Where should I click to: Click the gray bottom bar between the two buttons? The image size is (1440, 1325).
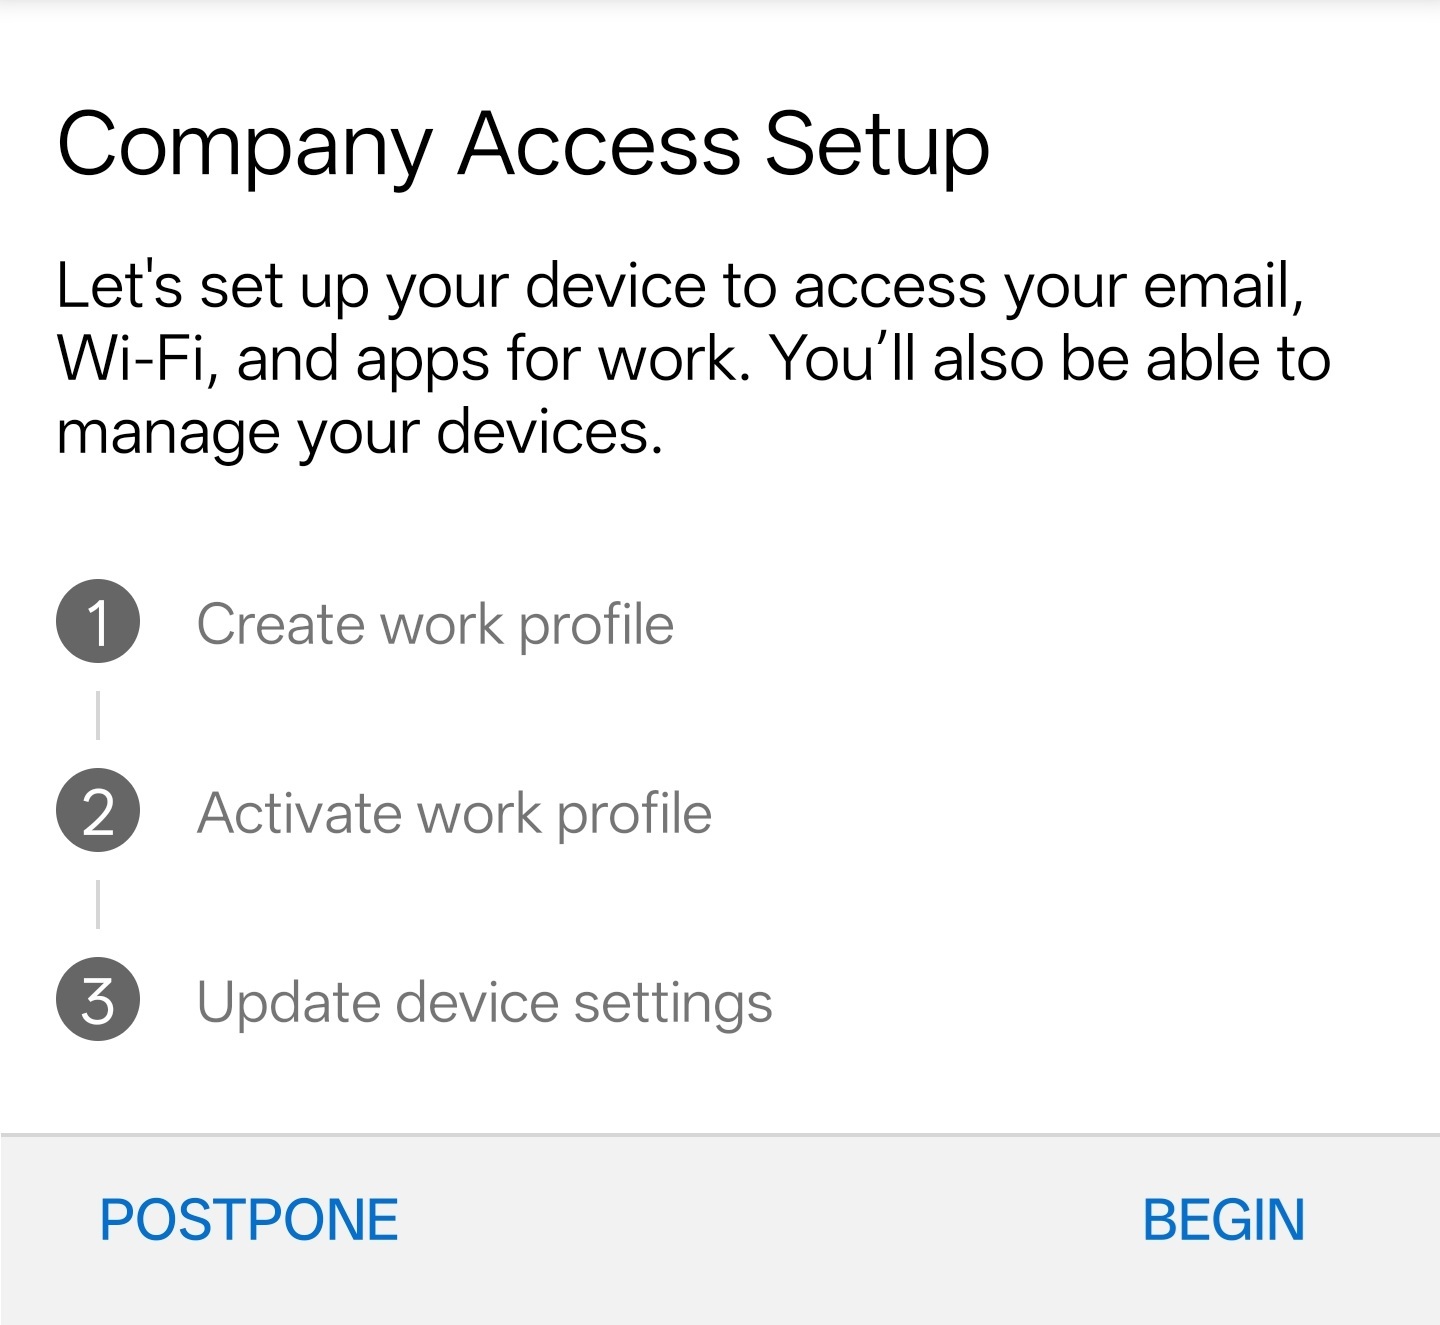770,1220
